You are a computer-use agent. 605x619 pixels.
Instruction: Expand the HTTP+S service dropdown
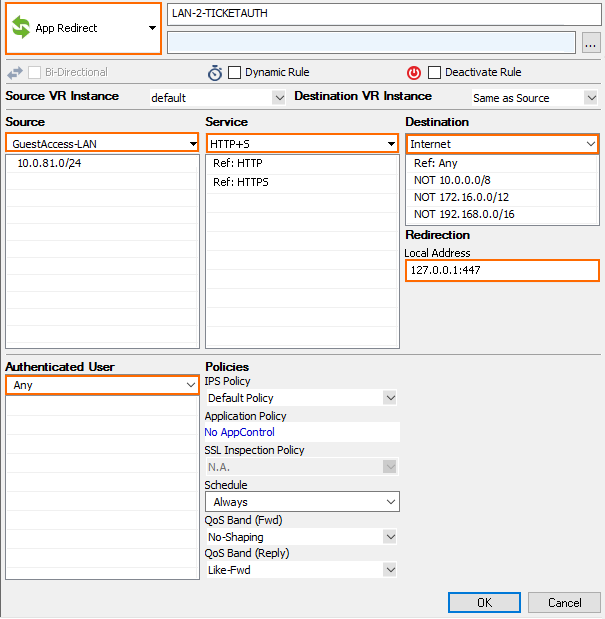pos(302,143)
